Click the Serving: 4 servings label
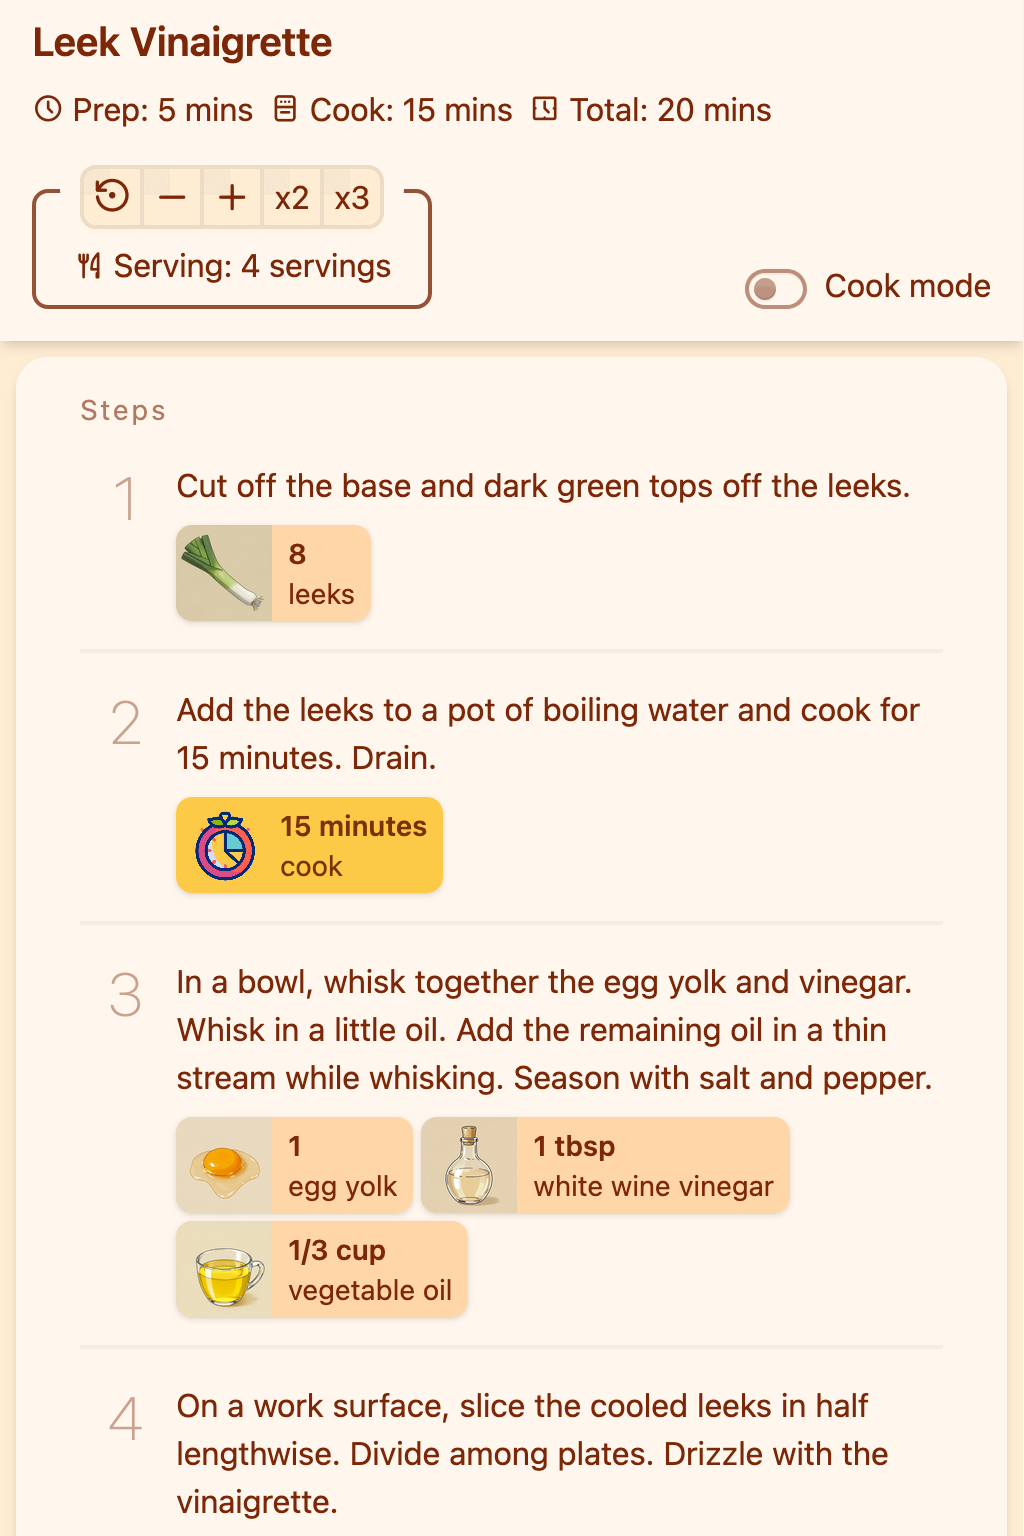 pos(252,266)
